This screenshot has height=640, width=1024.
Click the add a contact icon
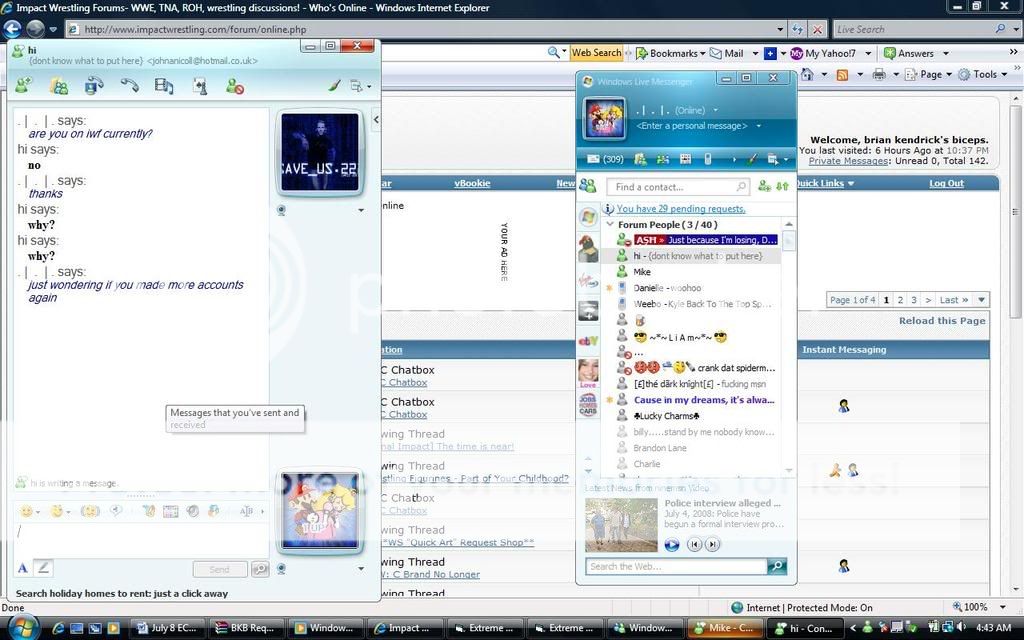pos(765,187)
